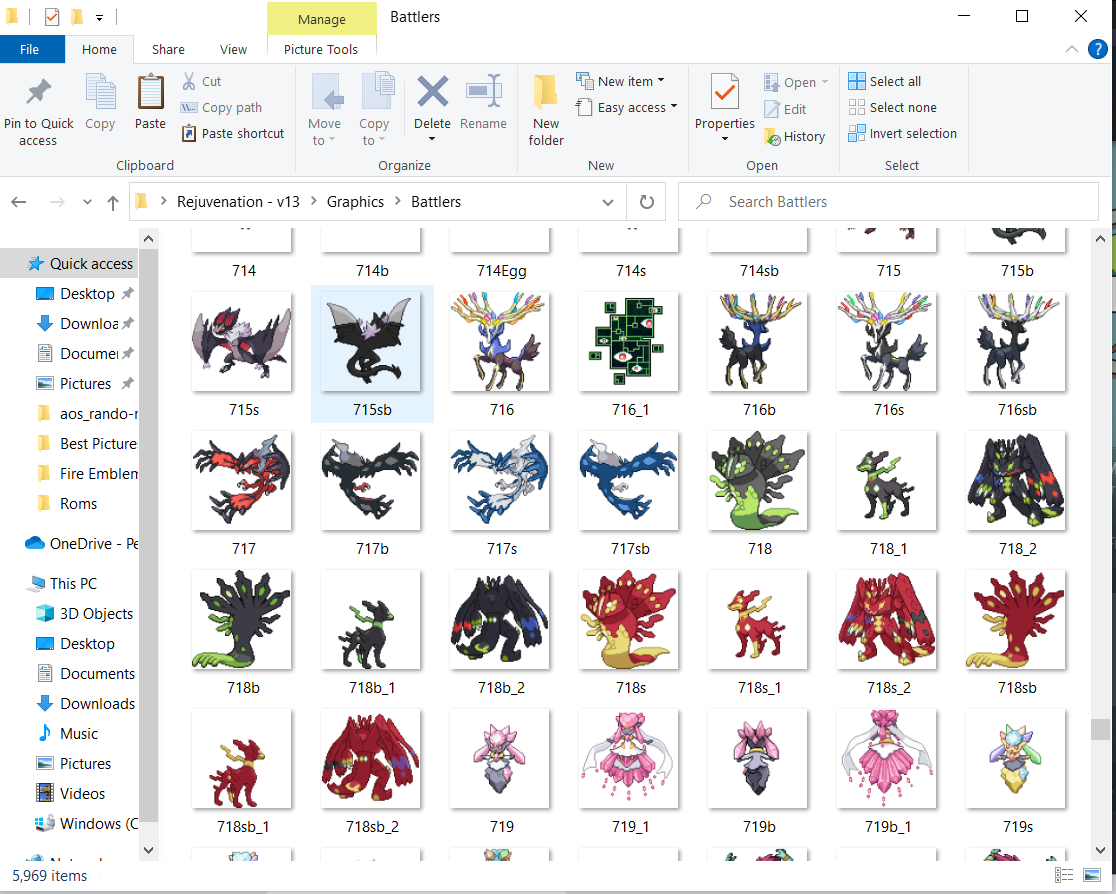The height and width of the screenshot is (894, 1116).
Task: Select the 716_1 green circuit thumbnail
Action: point(629,341)
